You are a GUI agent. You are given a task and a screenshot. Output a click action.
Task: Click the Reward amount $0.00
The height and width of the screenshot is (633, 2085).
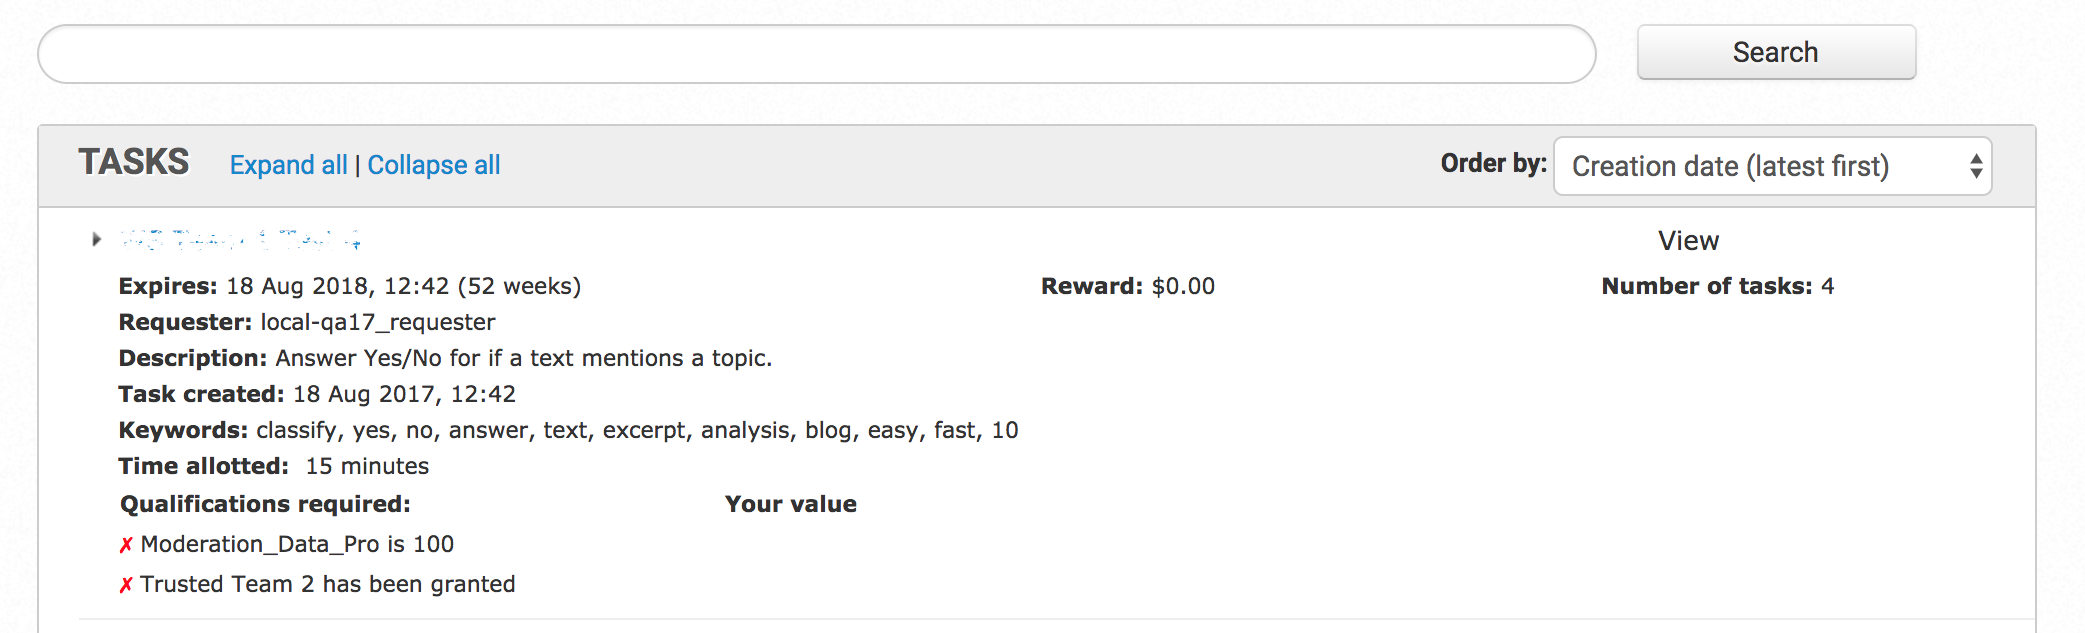(x=1183, y=287)
